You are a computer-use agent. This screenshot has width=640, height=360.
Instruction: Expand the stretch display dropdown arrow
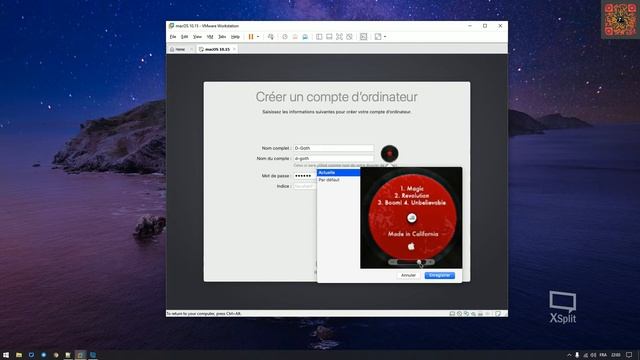pyautogui.click(x=385, y=37)
